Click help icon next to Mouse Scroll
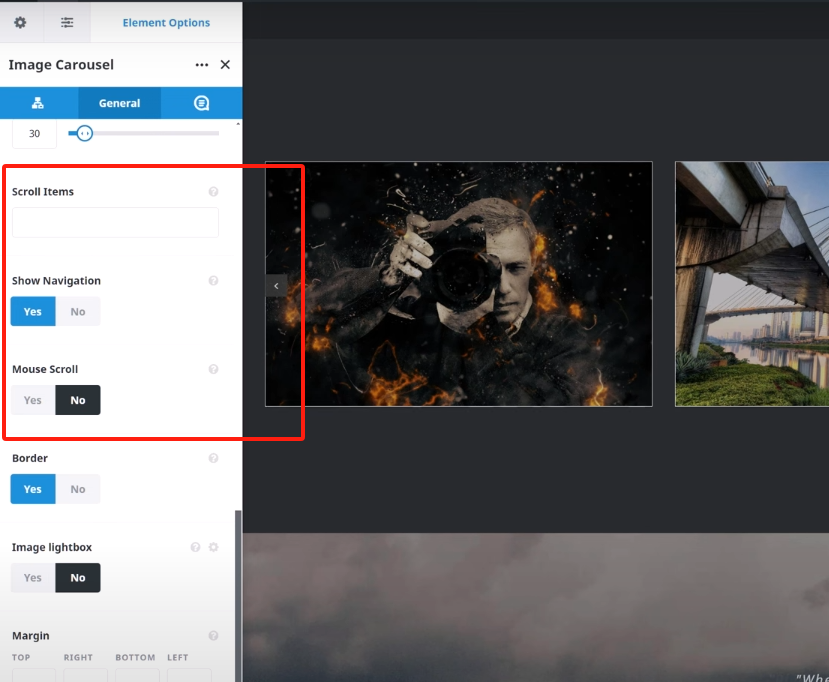The width and height of the screenshot is (829, 682). pos(213,369)
